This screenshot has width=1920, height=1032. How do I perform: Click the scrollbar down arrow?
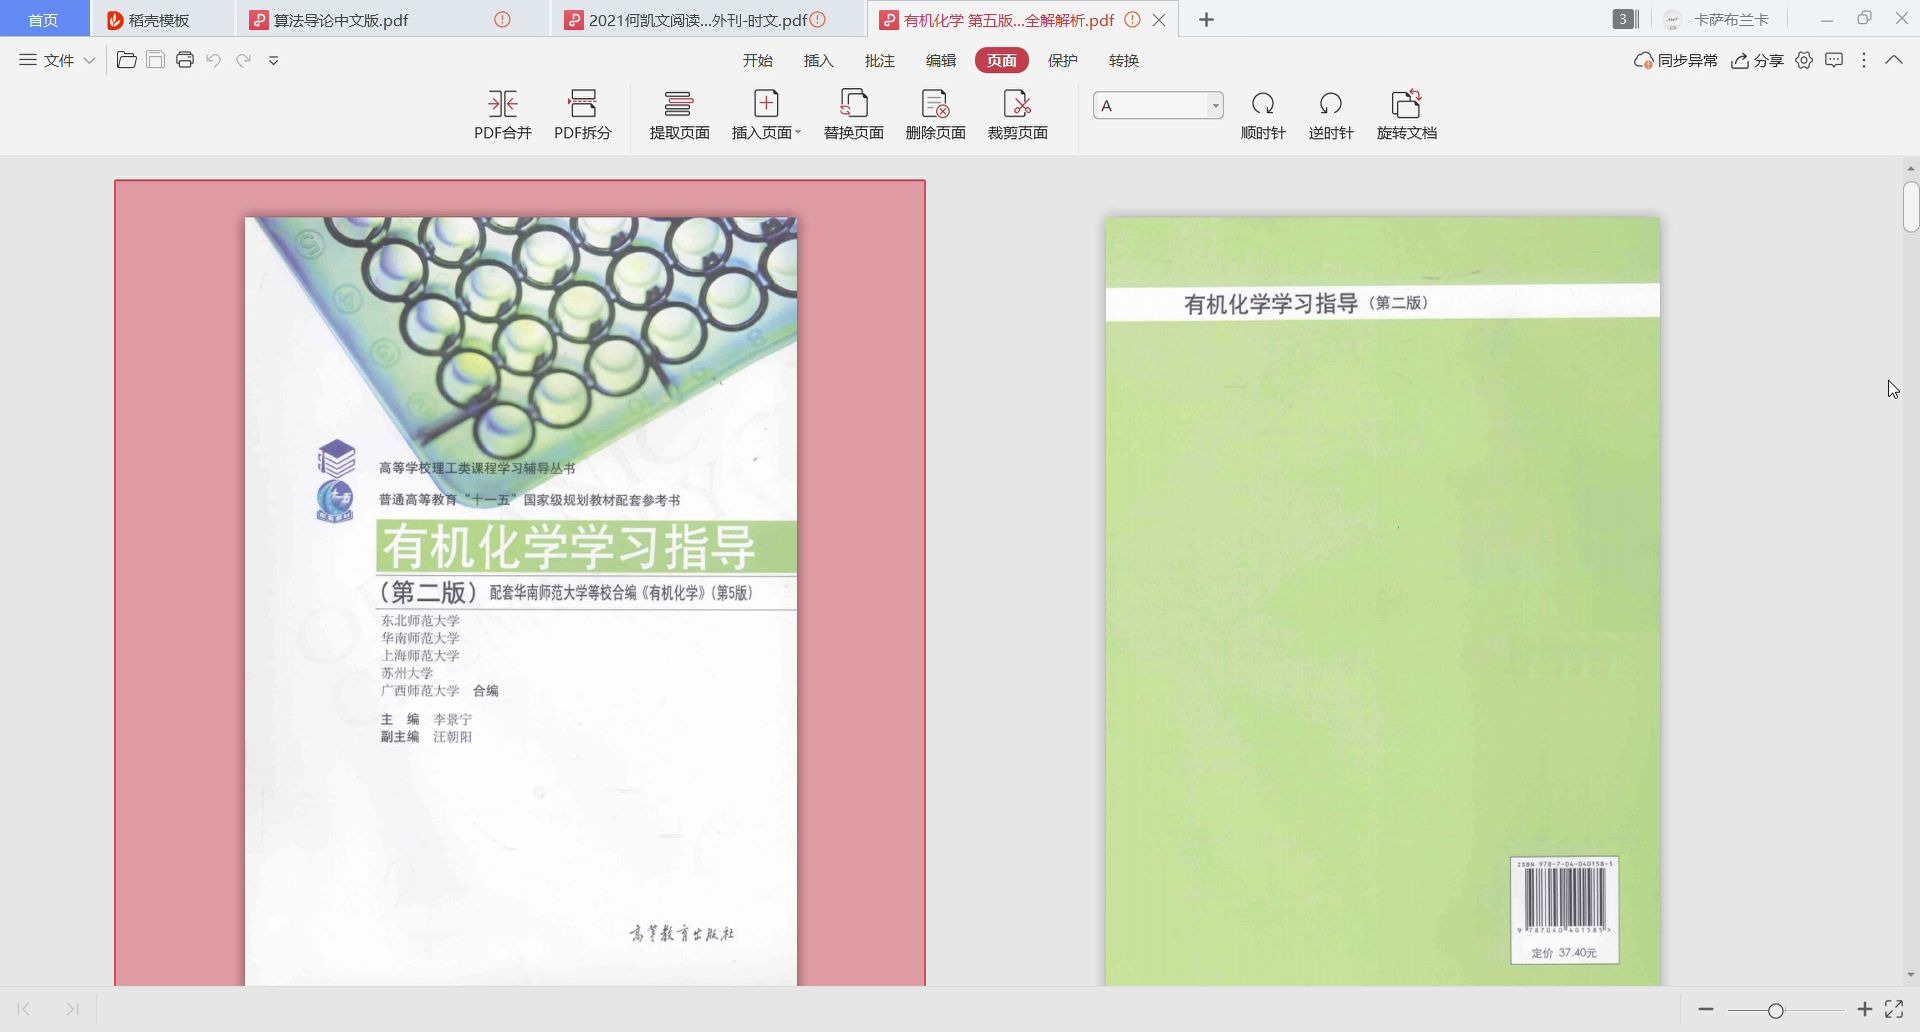click(x=1911, y=975)
